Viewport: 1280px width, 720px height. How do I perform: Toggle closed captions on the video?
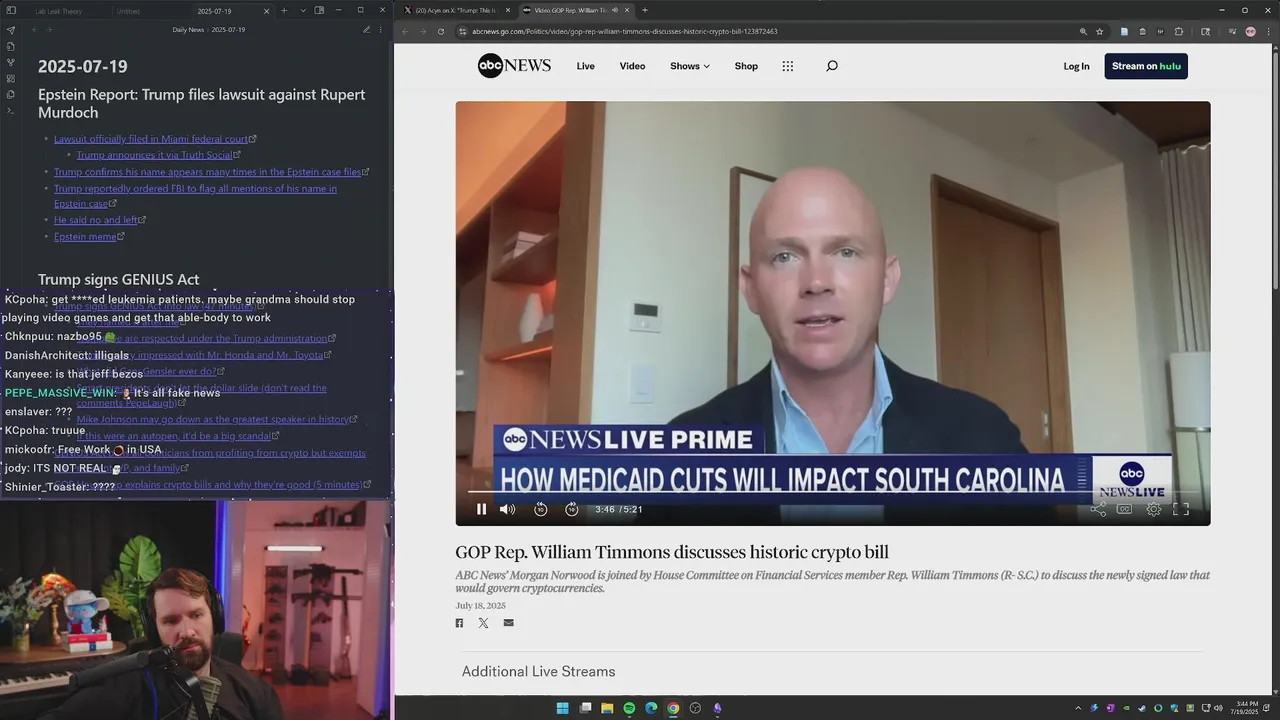(1124, 509)
